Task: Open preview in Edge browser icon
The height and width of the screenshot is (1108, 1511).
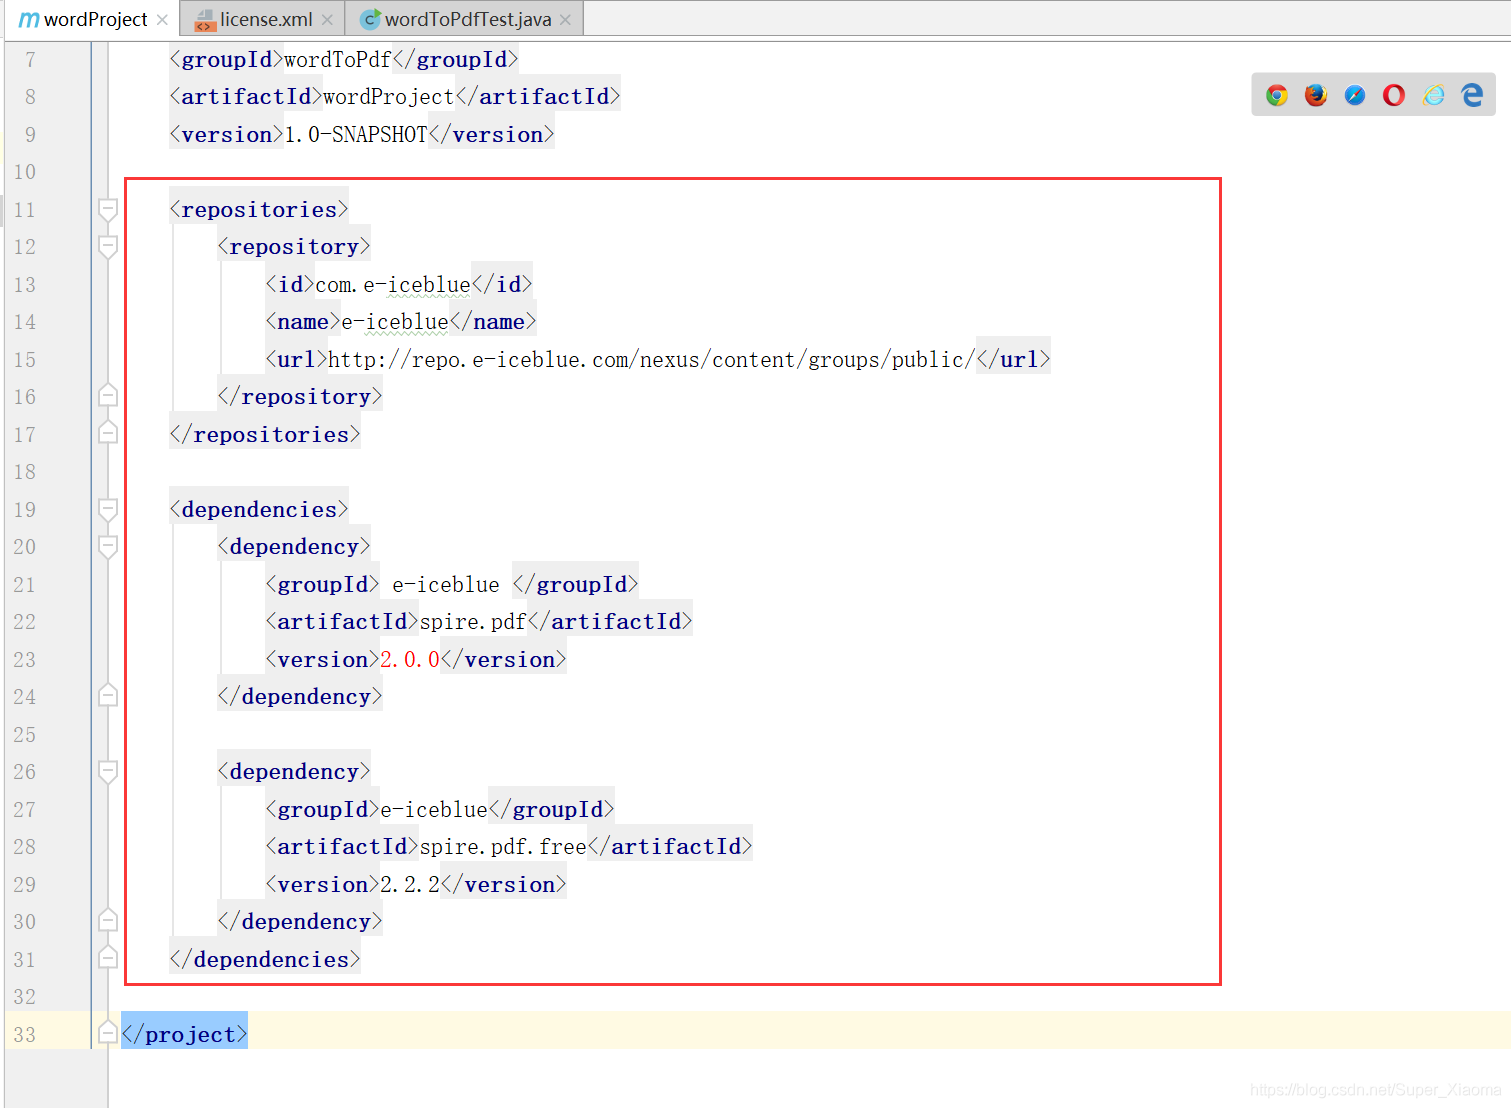Action: 1472,95
